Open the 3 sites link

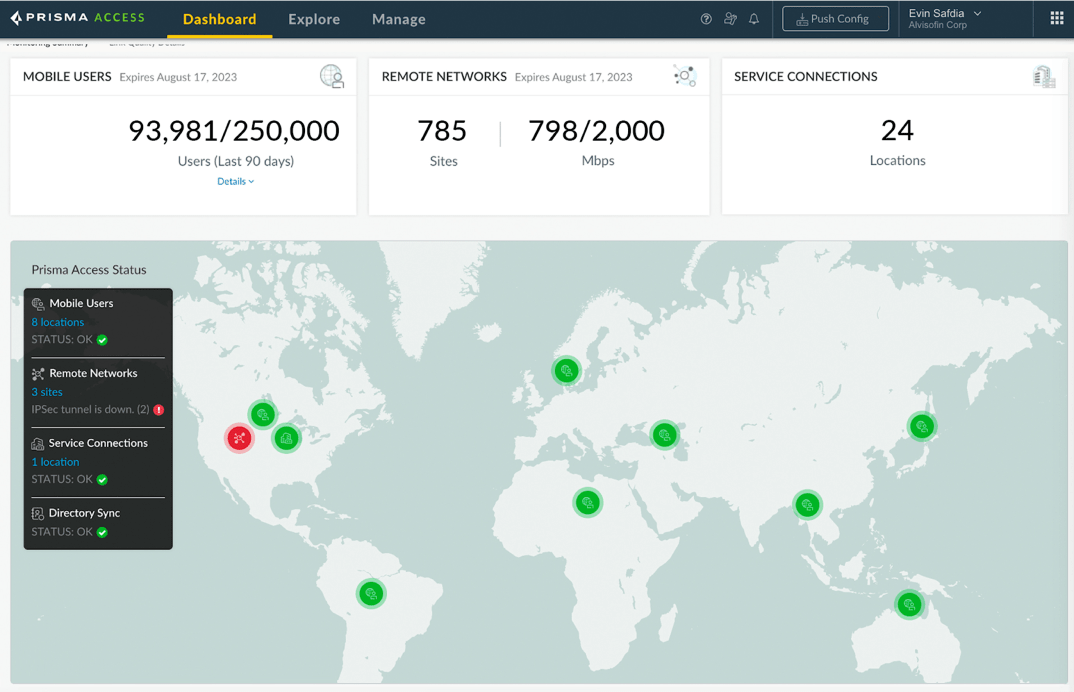47,392
